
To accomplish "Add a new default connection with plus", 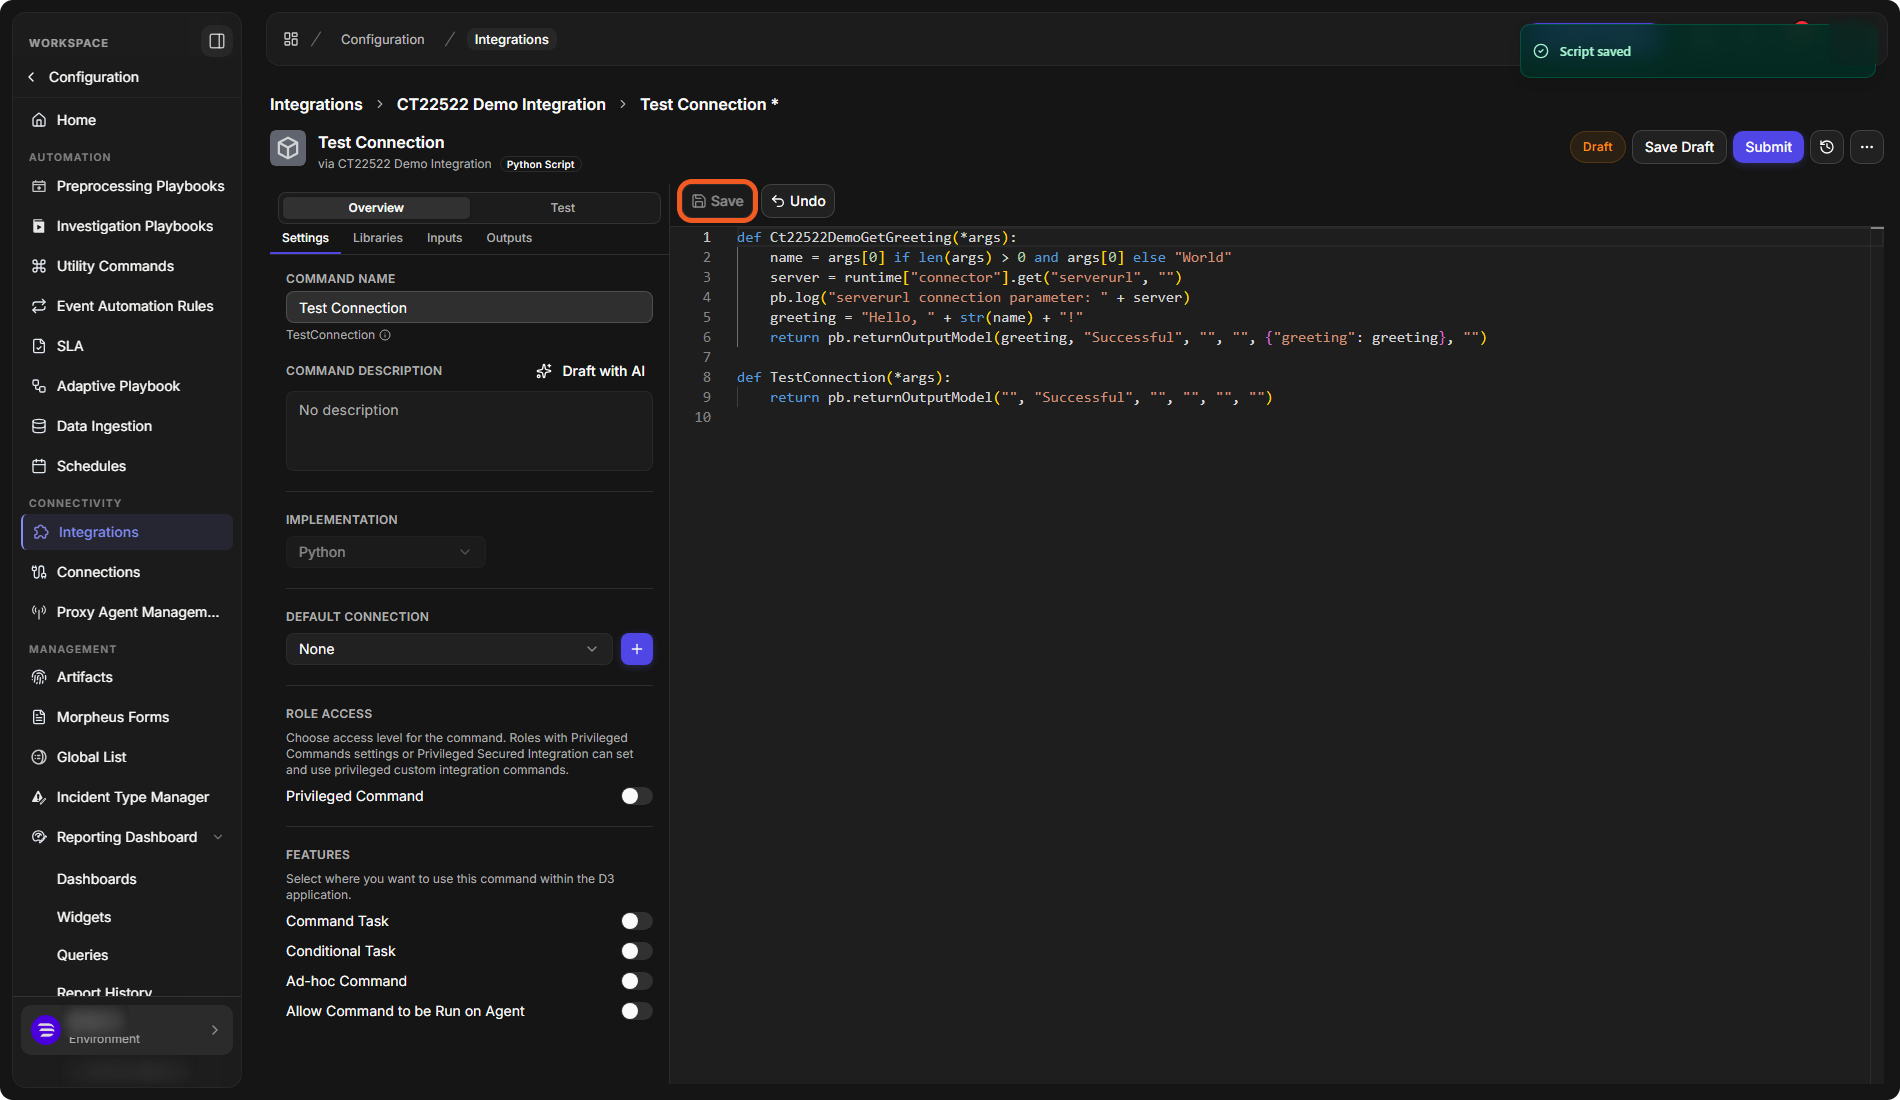I will [x=637, y=649].
